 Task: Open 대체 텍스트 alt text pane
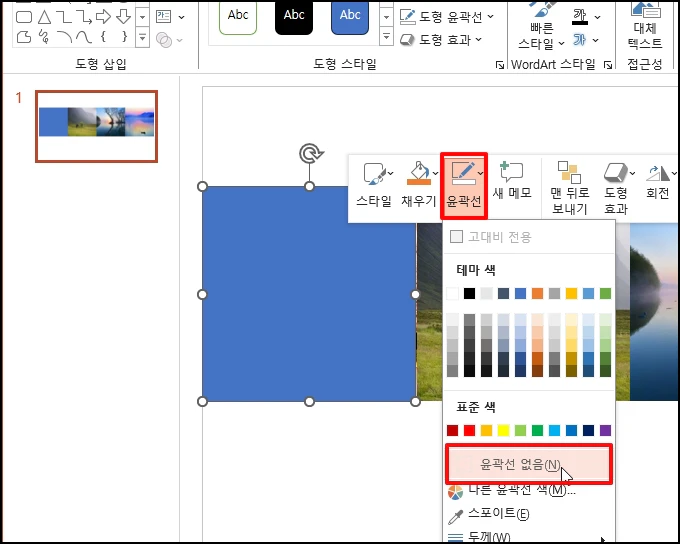[x=645, y=25]
